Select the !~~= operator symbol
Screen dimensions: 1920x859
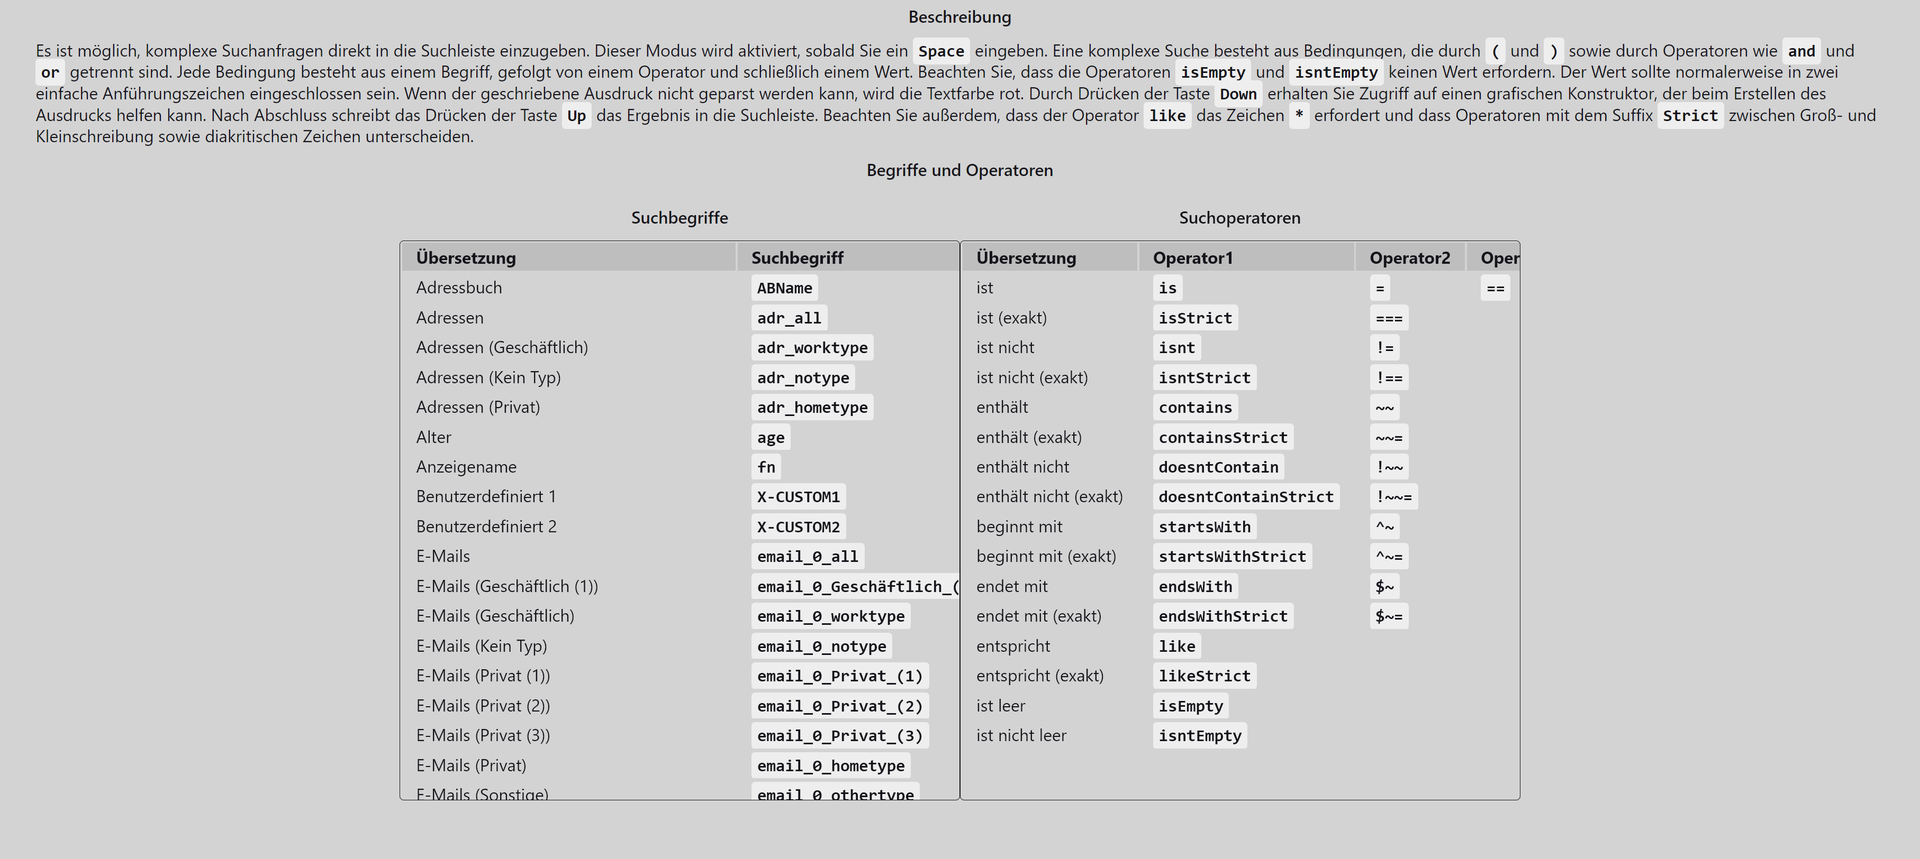pos(1394,497)
